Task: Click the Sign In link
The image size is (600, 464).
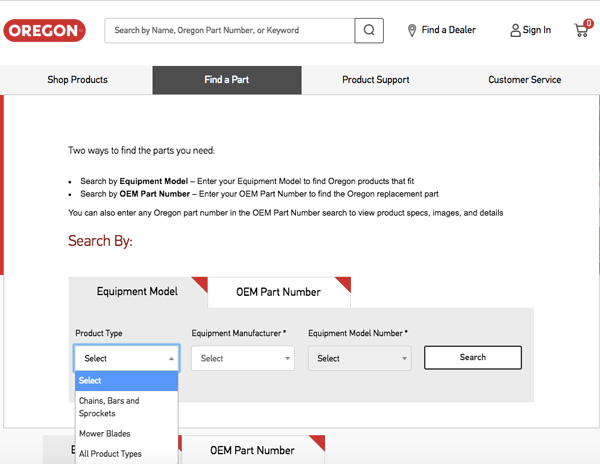Action: [x=537, y=31]
